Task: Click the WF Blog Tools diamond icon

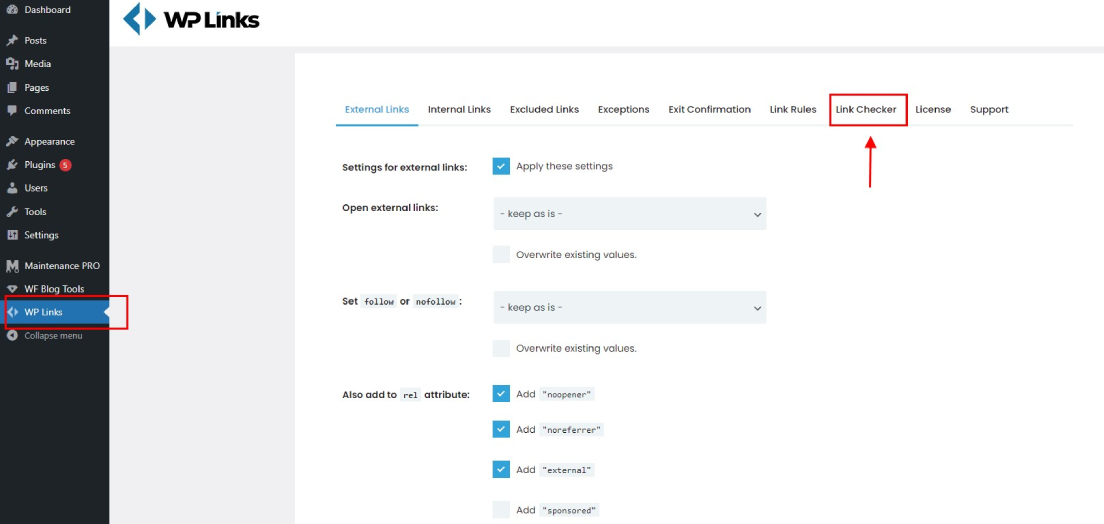Action: [x=12, y=289]
